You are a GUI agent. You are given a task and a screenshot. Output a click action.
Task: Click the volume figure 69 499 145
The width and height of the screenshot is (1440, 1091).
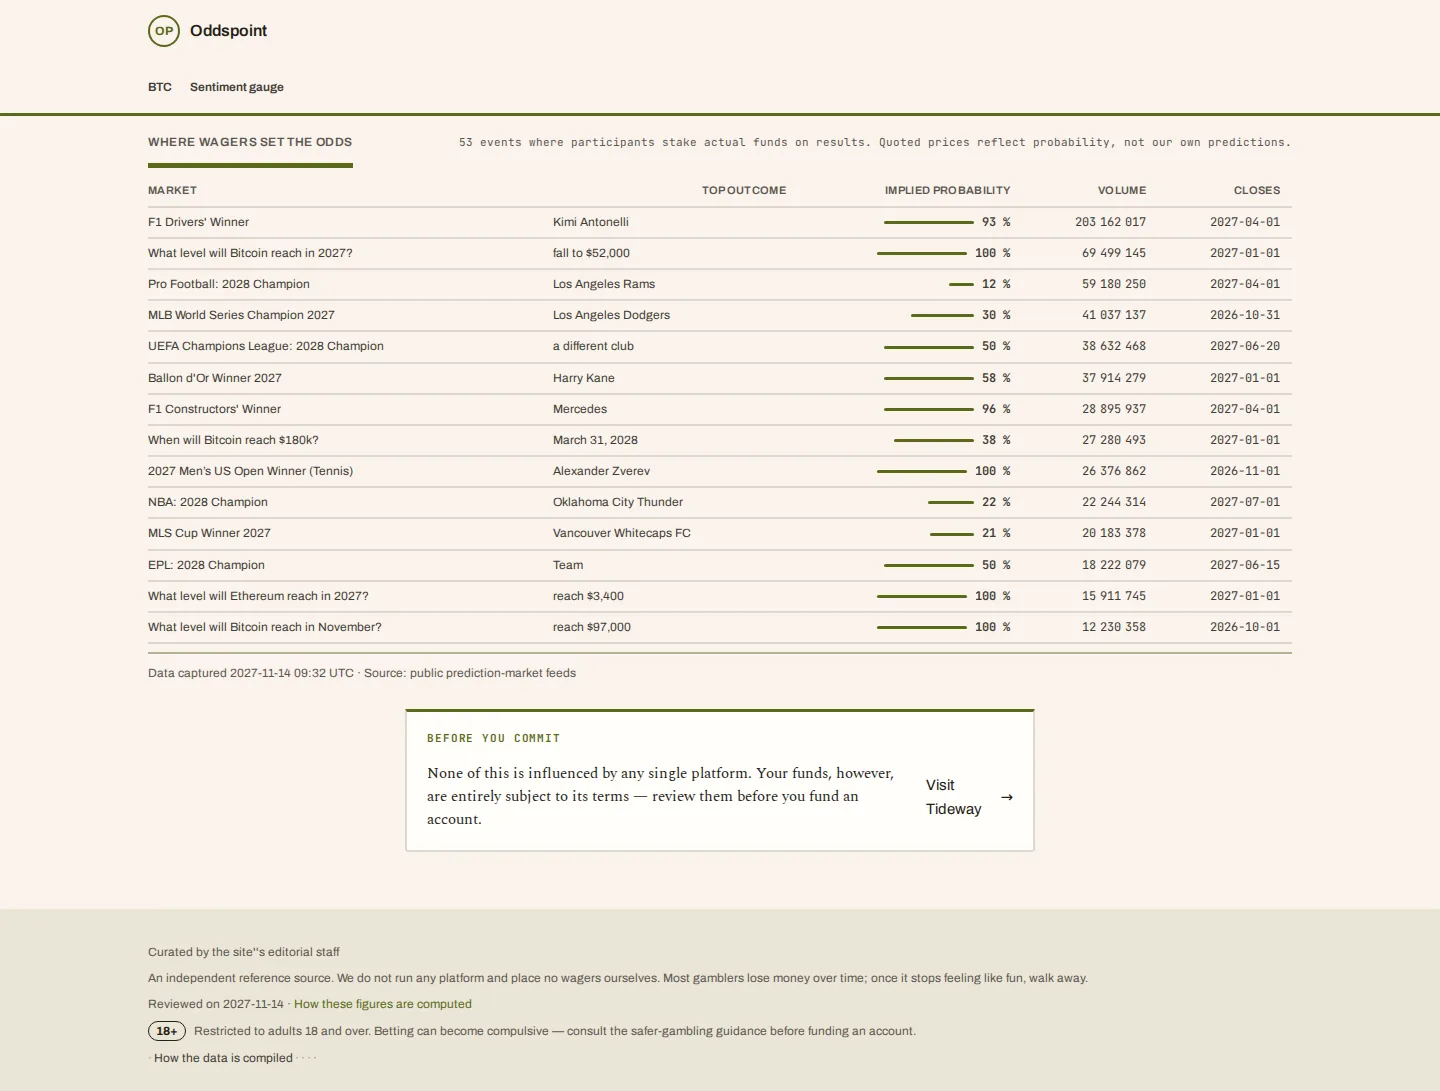coord(1114,253)
